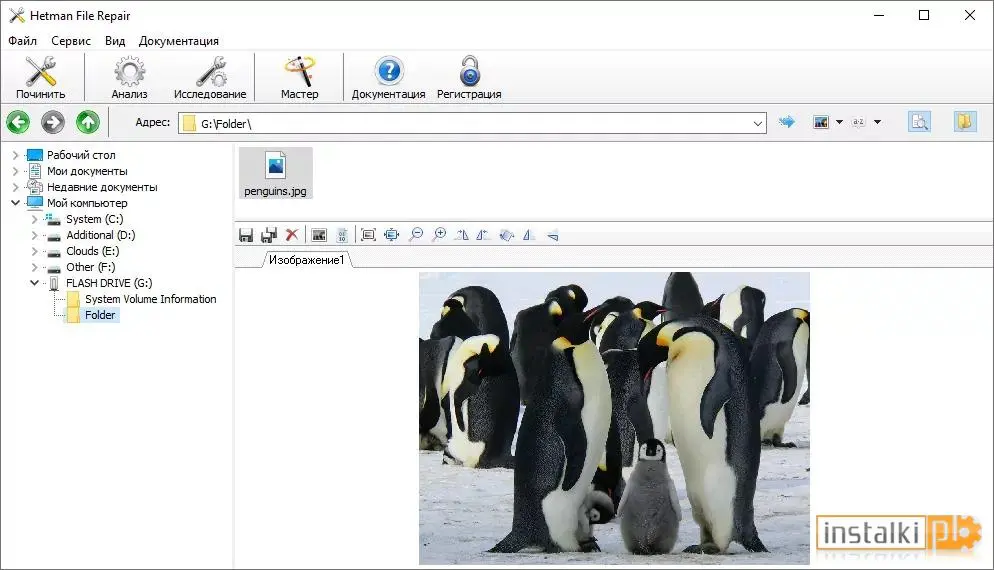Expand the Рабочий стол tree node
This screenshot has height=570, width=994.
click(x=16, y=155)
